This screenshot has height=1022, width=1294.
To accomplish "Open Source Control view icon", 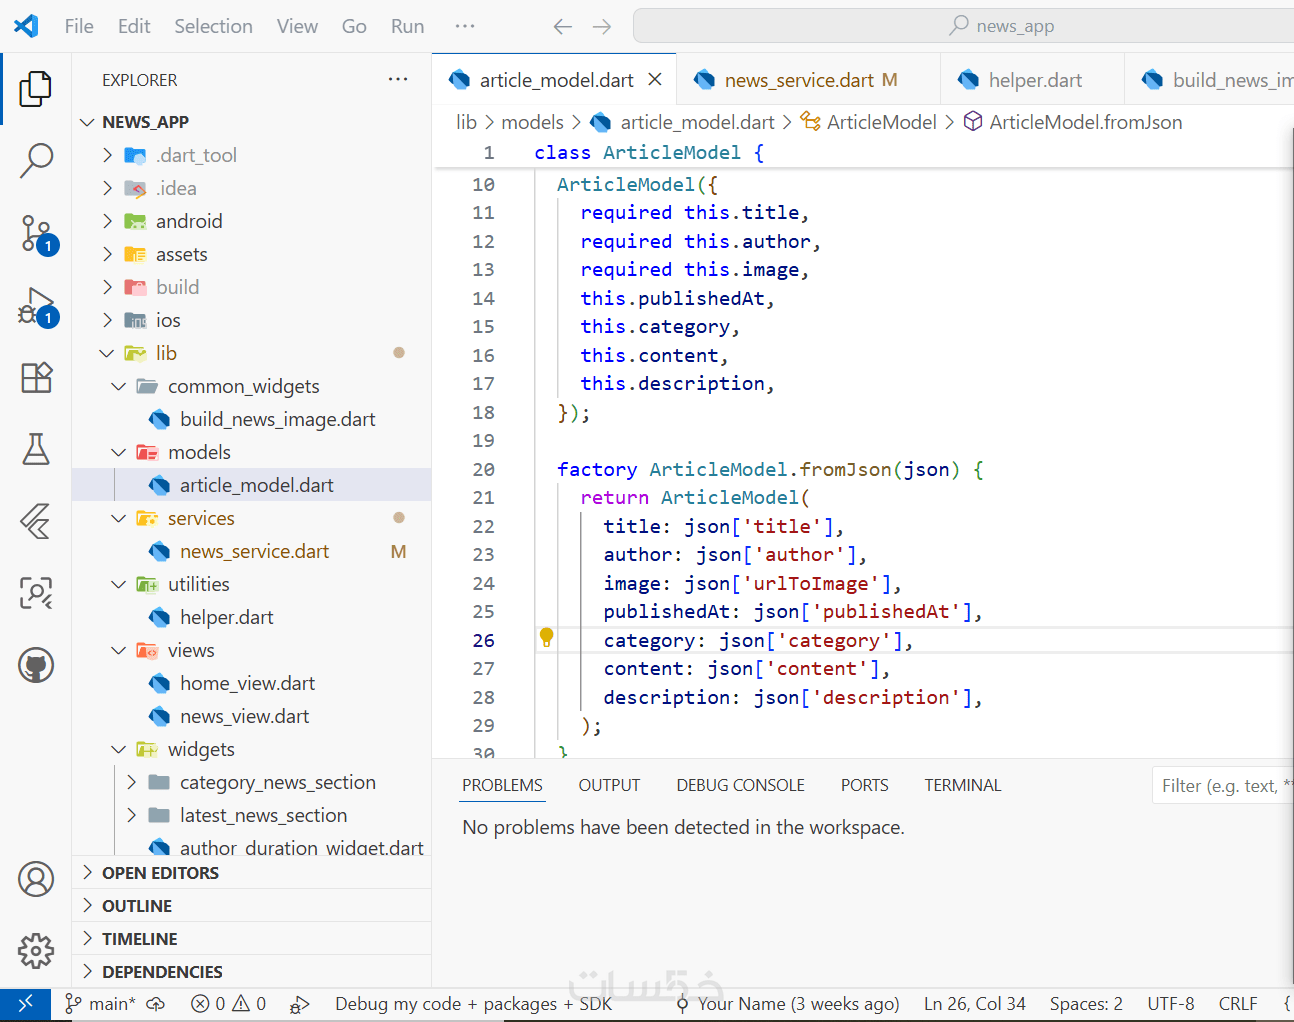I will click(36, 233).
